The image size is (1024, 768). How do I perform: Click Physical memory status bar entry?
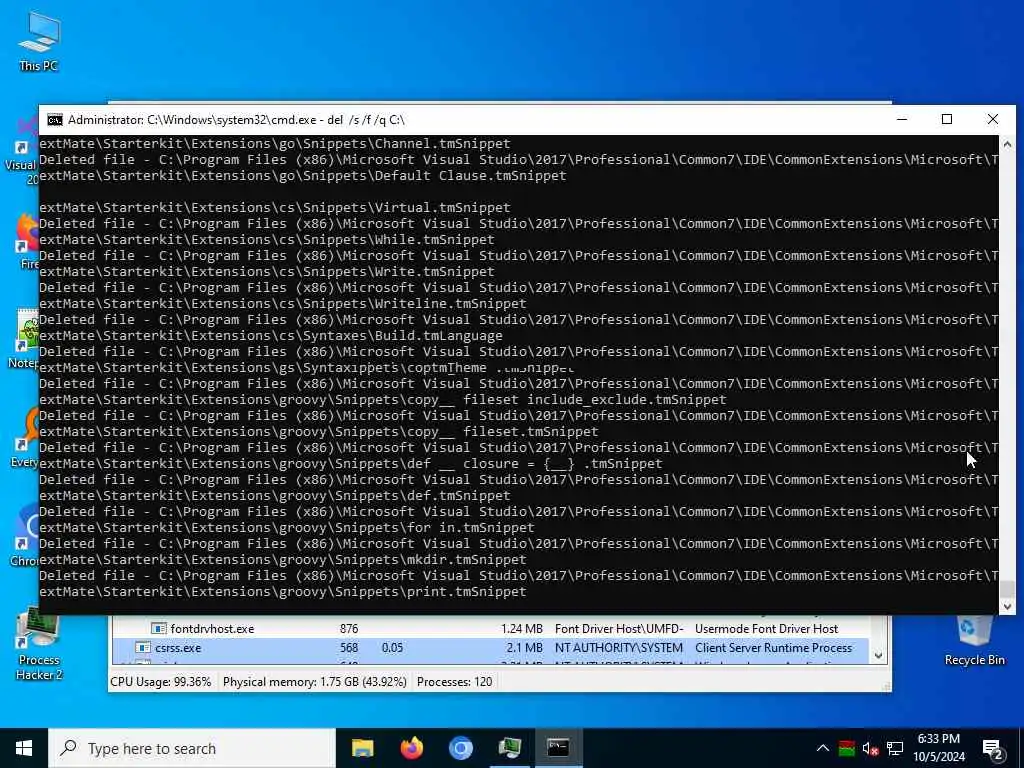(x=315, y=682)
